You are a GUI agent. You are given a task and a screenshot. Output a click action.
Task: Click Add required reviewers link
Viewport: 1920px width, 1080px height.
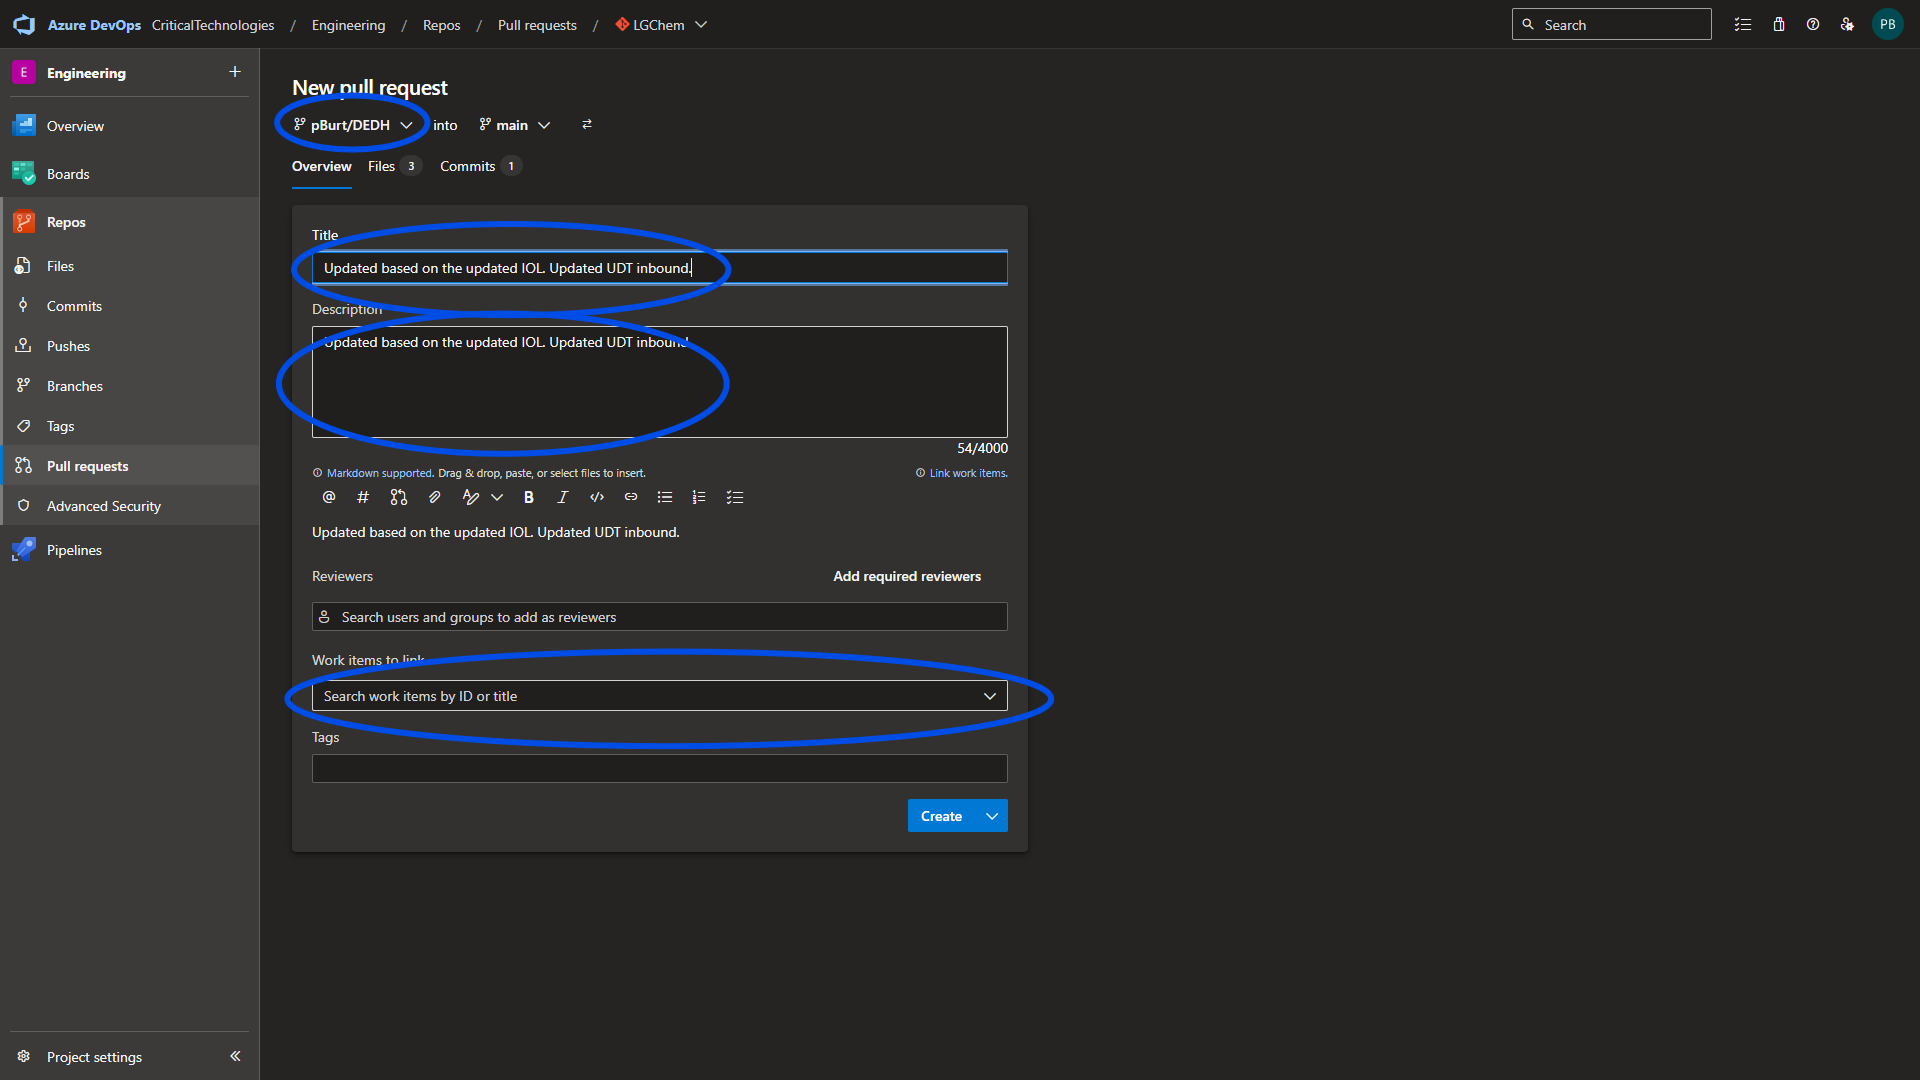907,576
